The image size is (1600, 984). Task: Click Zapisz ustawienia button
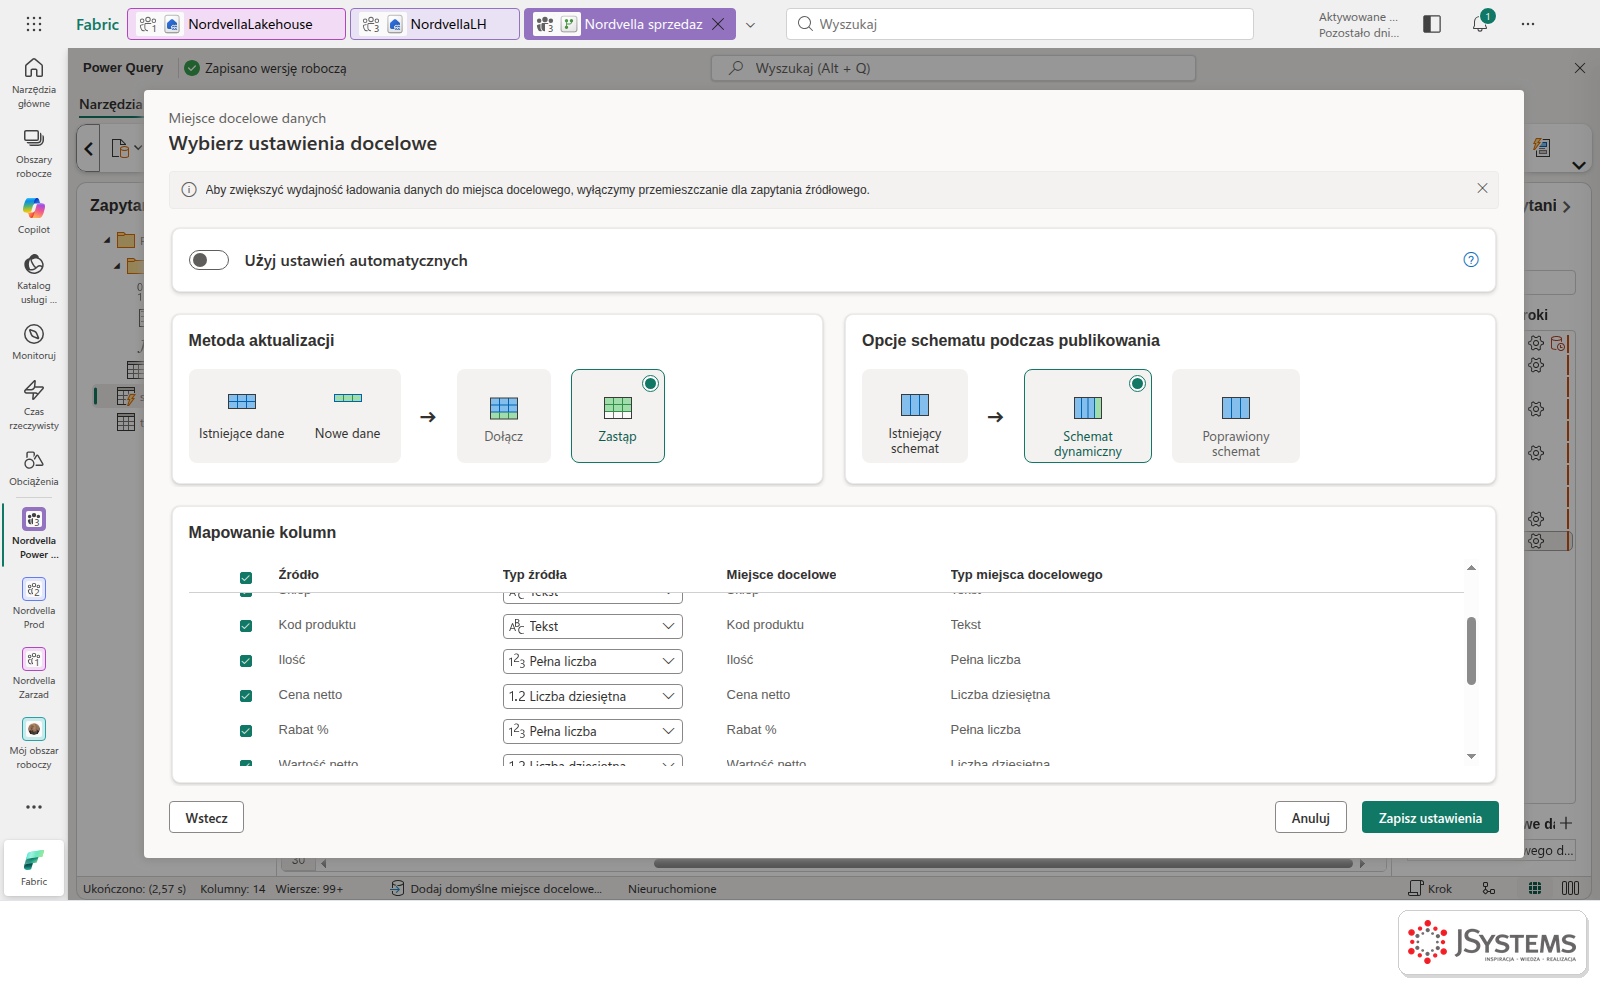(x=1430, y=817)
